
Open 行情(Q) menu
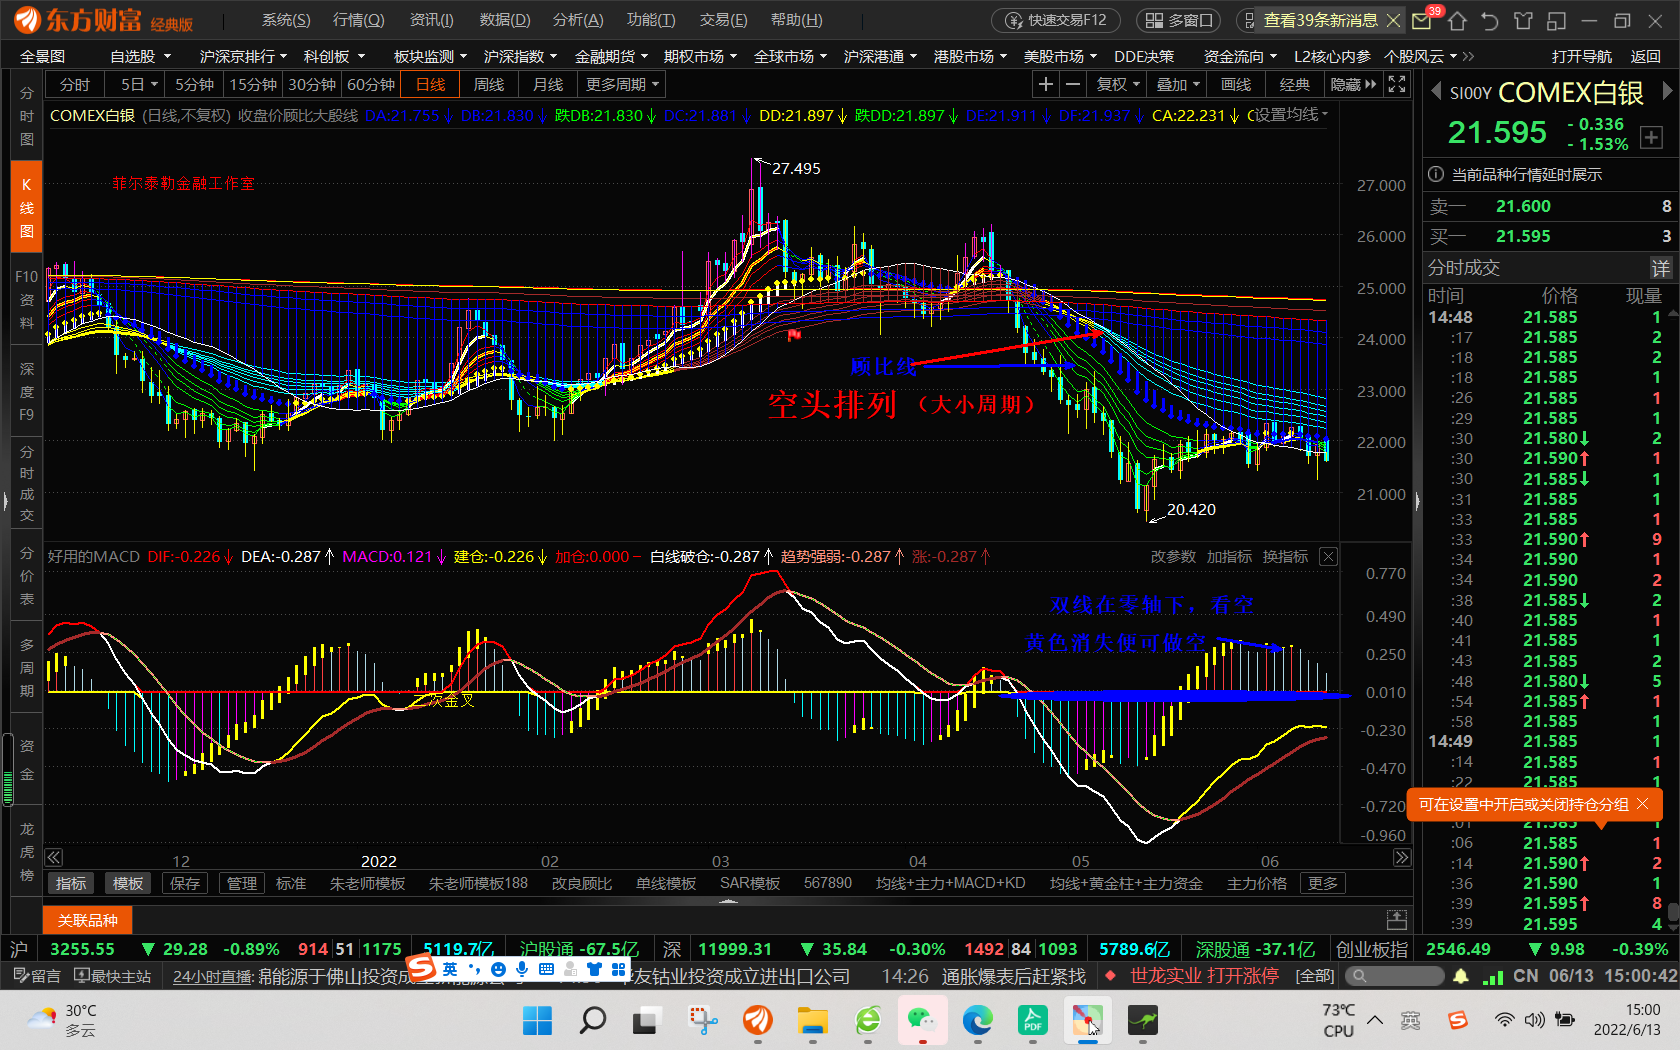358,20
